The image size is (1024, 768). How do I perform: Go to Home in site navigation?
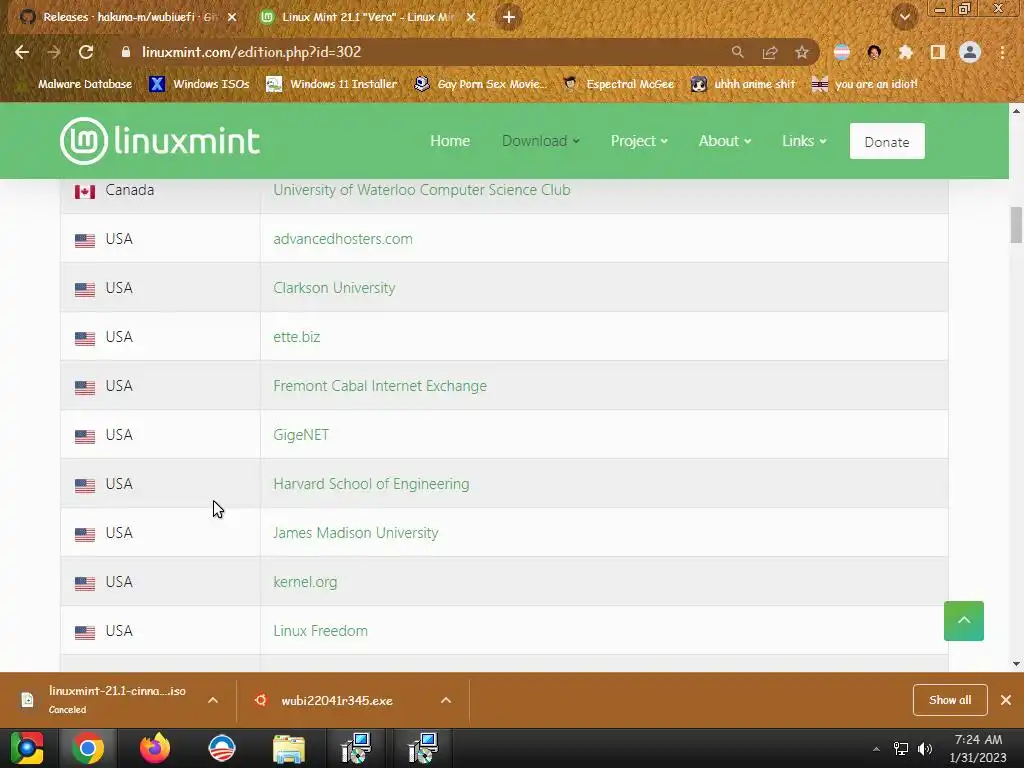pyautogui.click(x=450, y=141)
